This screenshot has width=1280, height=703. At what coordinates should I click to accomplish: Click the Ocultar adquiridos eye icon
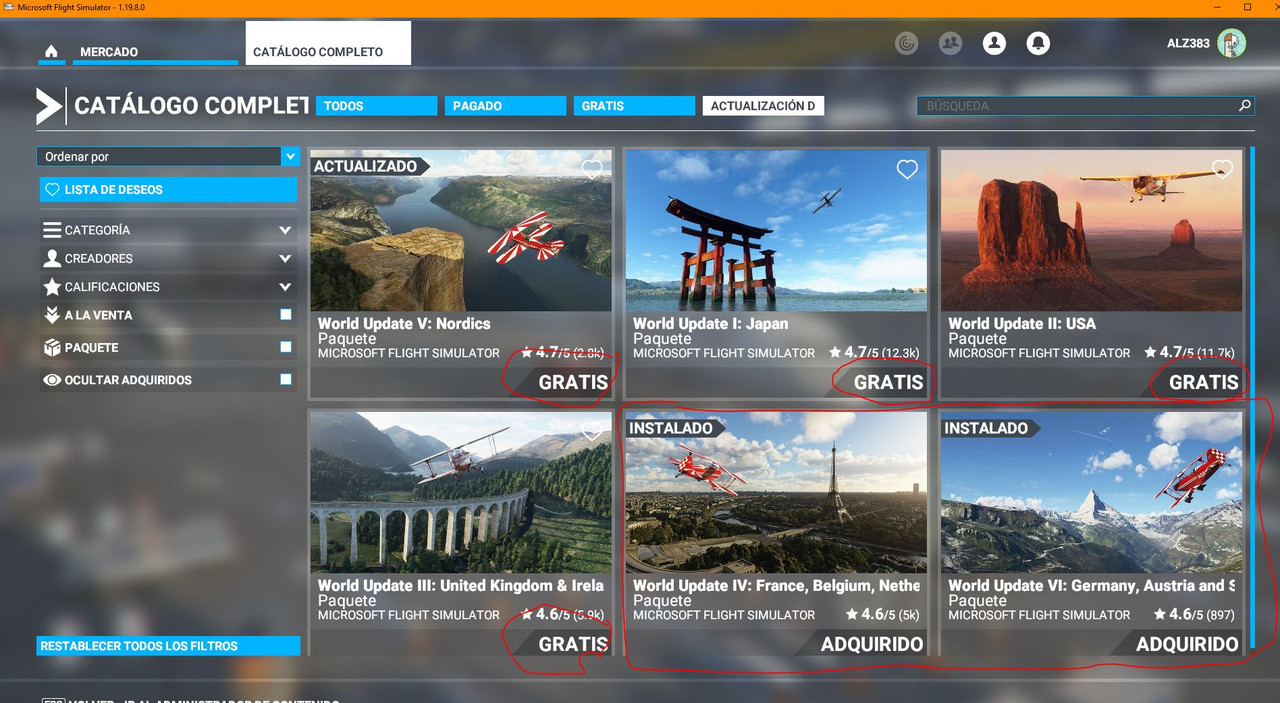click(52, 380)
